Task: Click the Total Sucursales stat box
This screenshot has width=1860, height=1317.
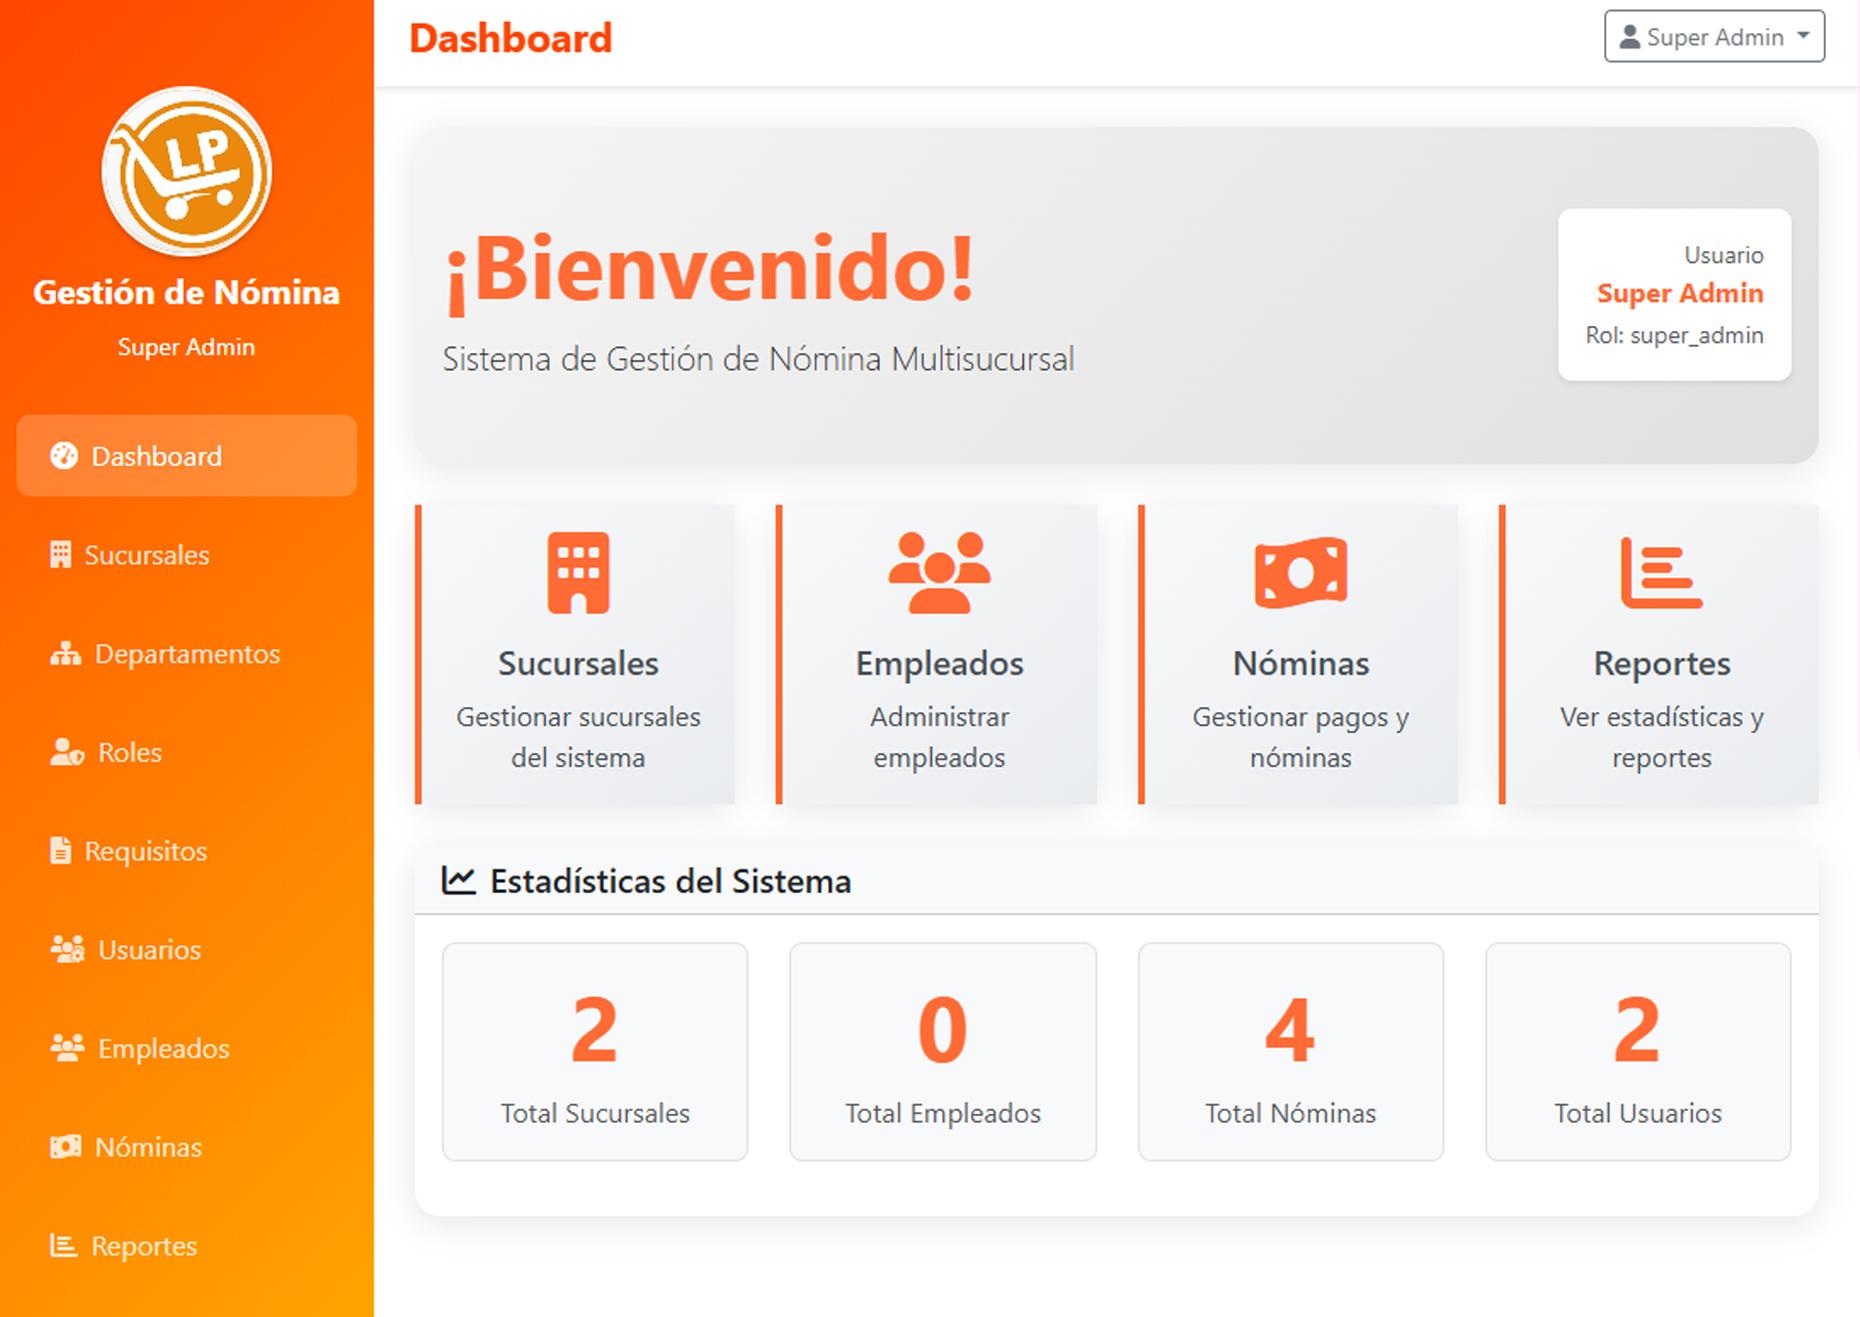Action: 595,1052
